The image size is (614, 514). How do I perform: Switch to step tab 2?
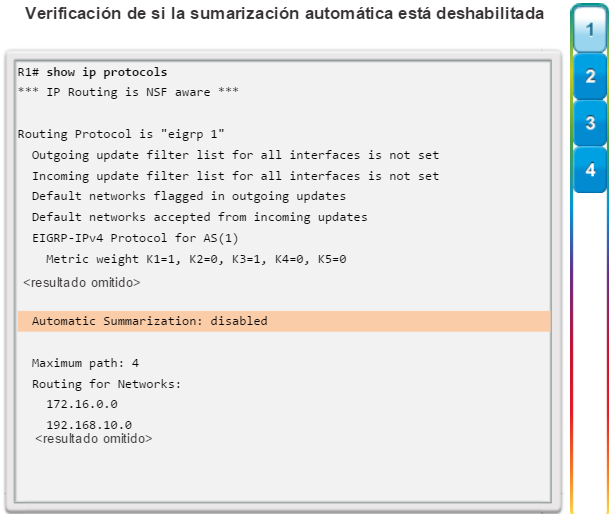[590, 76]
